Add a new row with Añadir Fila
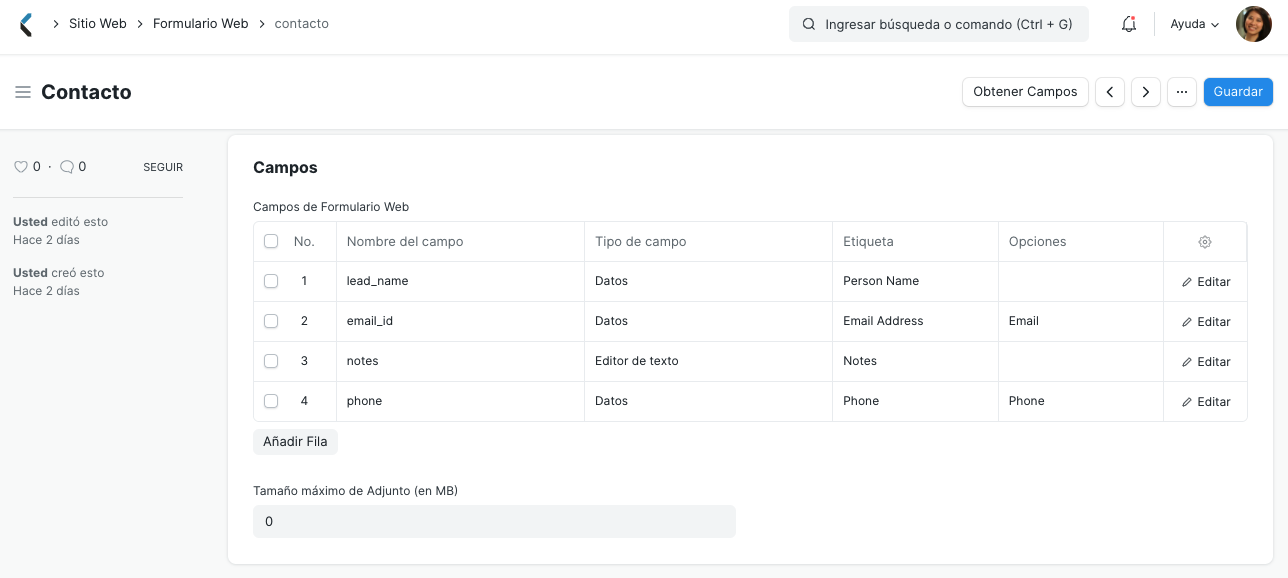Screen dimensions: 1288x578 tap(295, 441)
